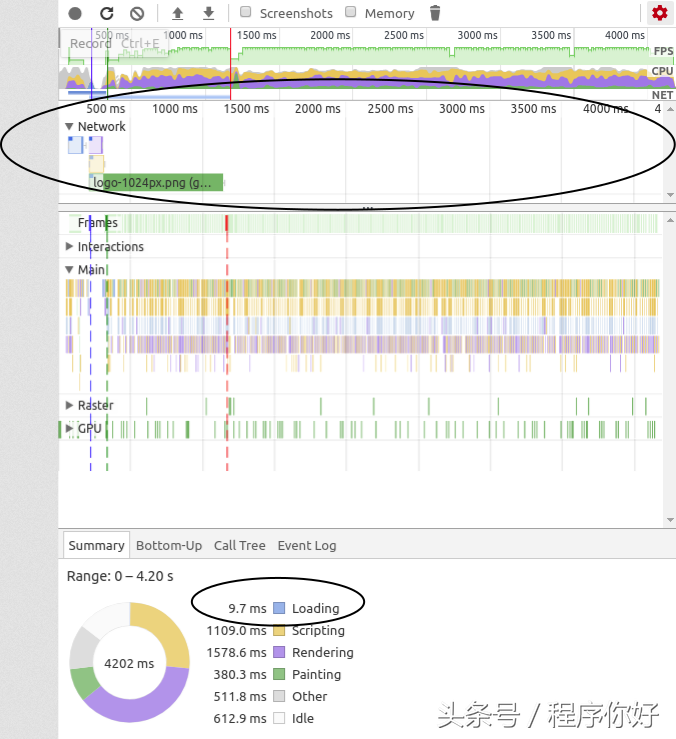Enable the Memory checkbox
Viewport: 676px width, 739px height.
point(351,13)
